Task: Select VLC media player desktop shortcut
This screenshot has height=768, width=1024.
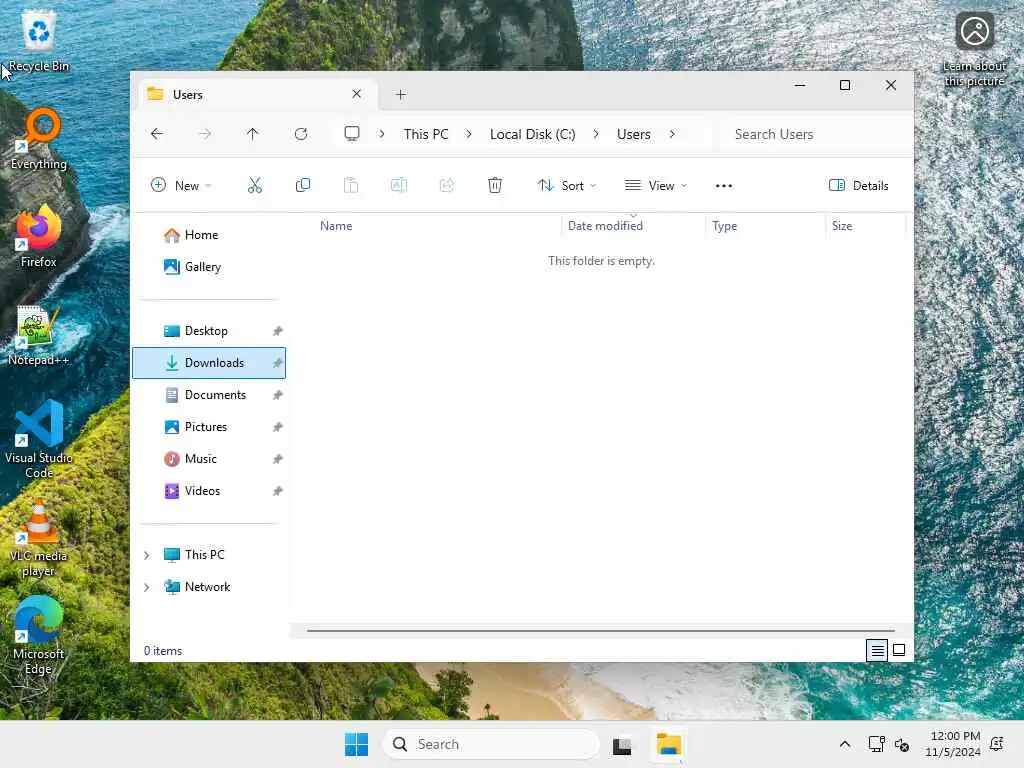Action: click(39, 539)
